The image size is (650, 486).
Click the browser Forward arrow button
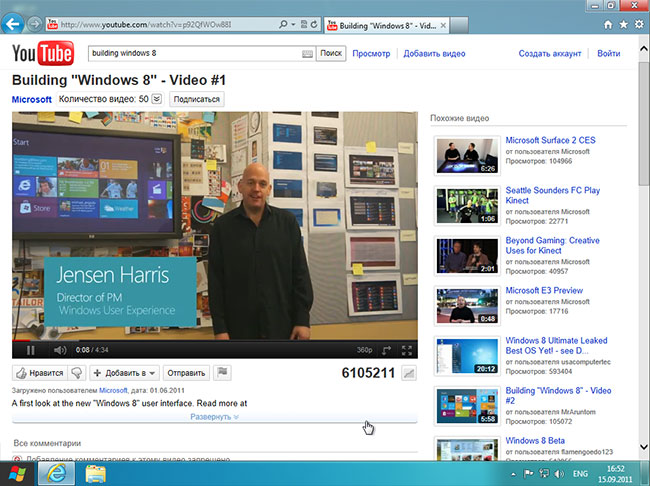coord(34,24)
